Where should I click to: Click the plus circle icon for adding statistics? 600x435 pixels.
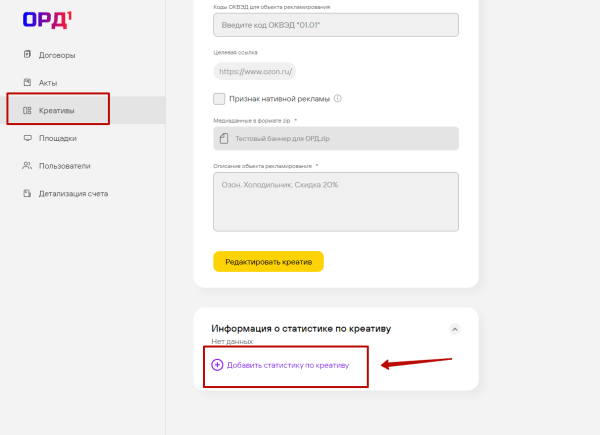click(x=217, y=365)
